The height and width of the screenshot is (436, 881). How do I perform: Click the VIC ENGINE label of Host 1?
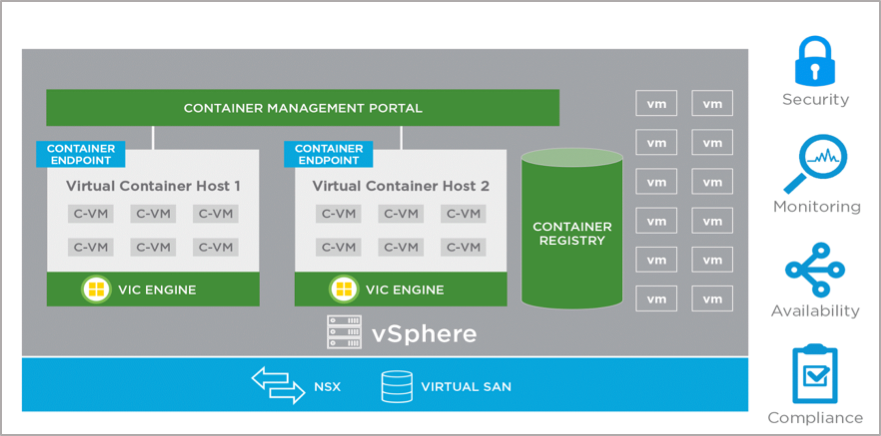pos(157,290)
